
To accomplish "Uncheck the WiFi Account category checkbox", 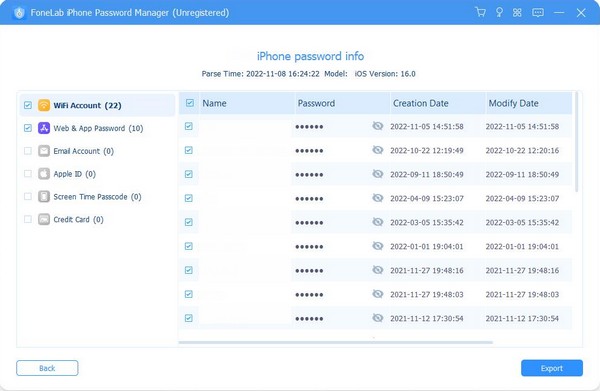I will pos(28,105).
